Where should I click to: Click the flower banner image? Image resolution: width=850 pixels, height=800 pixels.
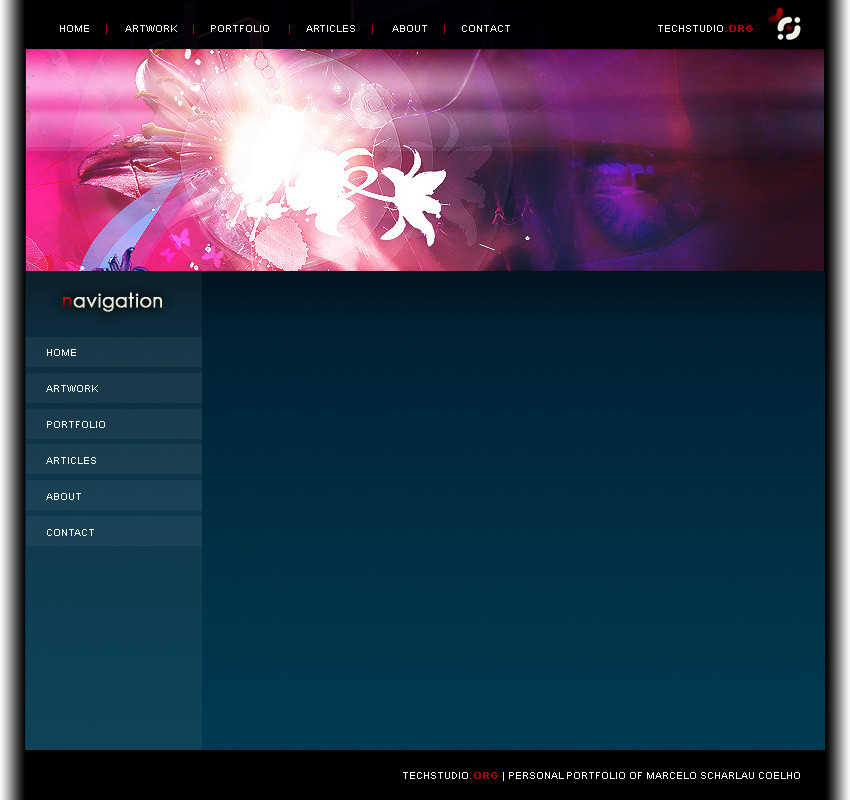pos(425,160)
